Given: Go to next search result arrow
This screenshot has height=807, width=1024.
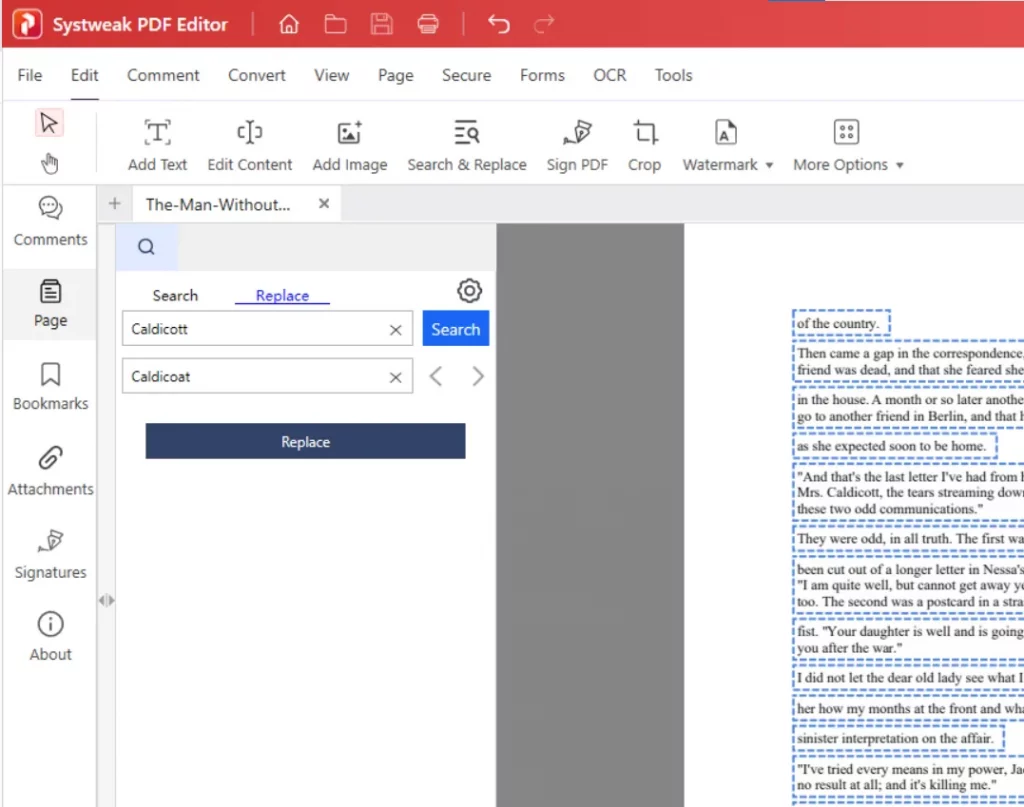Looking at the screenshot, I should pos(477,376).
